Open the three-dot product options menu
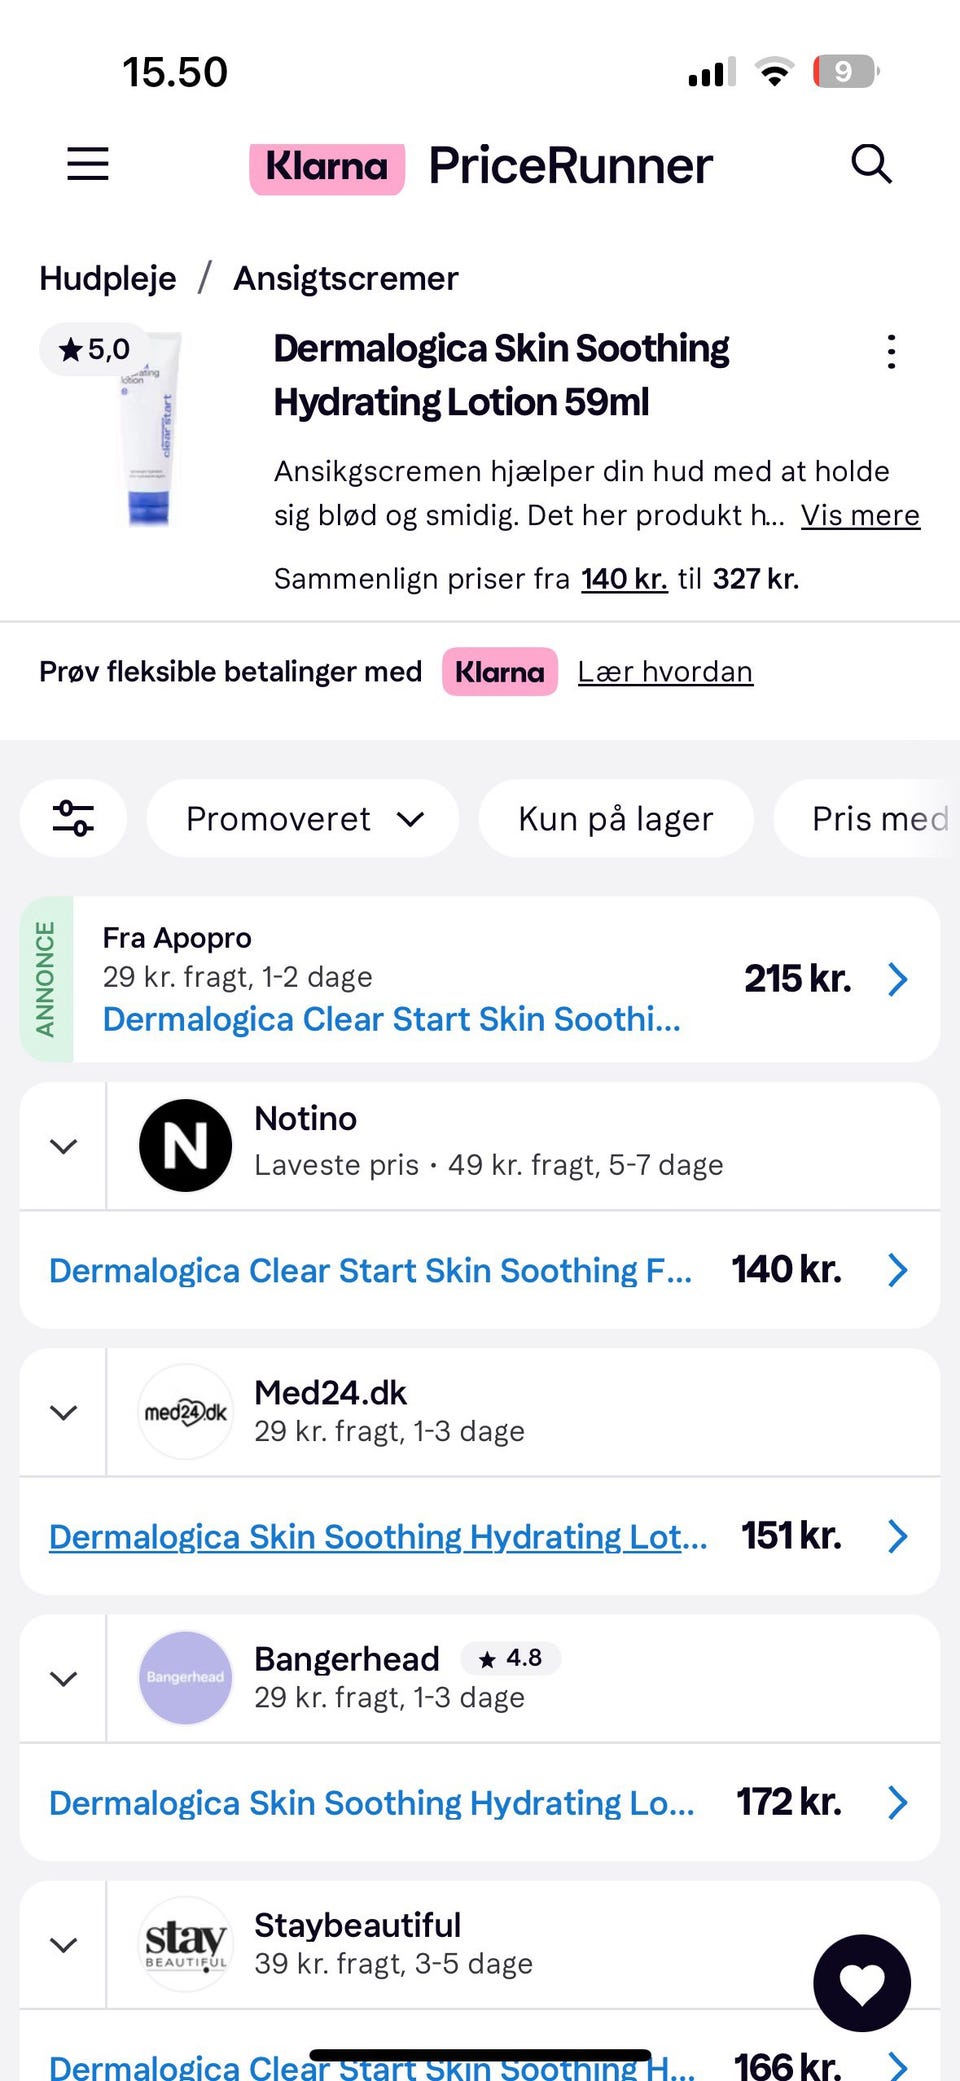960x2081 pixels. point(891,352)
